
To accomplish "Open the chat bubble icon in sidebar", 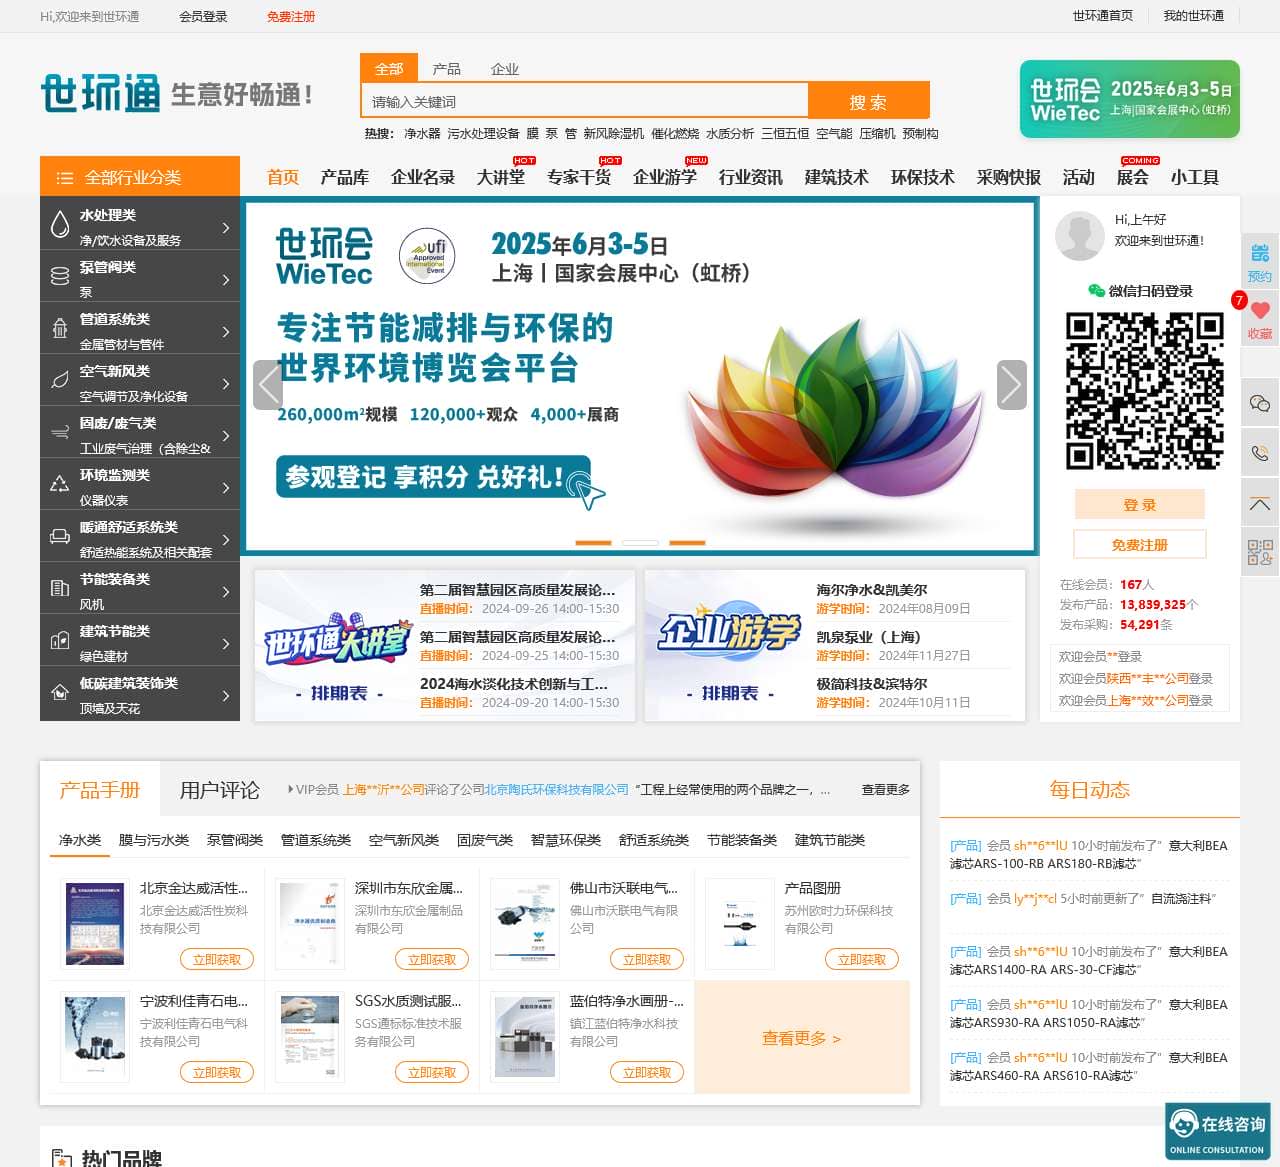I will pyautogui.click(x=1259, y=403).
